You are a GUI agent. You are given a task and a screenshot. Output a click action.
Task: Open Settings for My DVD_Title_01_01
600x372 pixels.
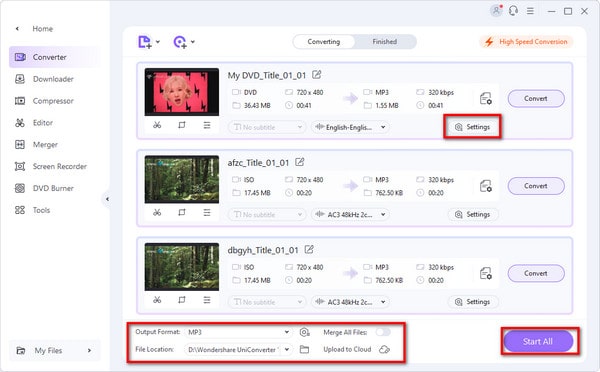(x=473, y=127)
